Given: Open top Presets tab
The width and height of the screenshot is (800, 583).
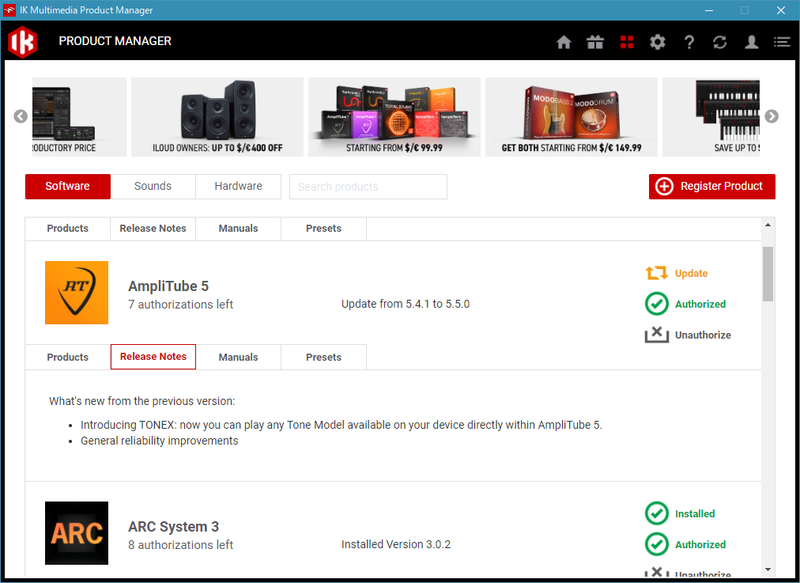Looking at the screenshot, I should coord(323,229).
